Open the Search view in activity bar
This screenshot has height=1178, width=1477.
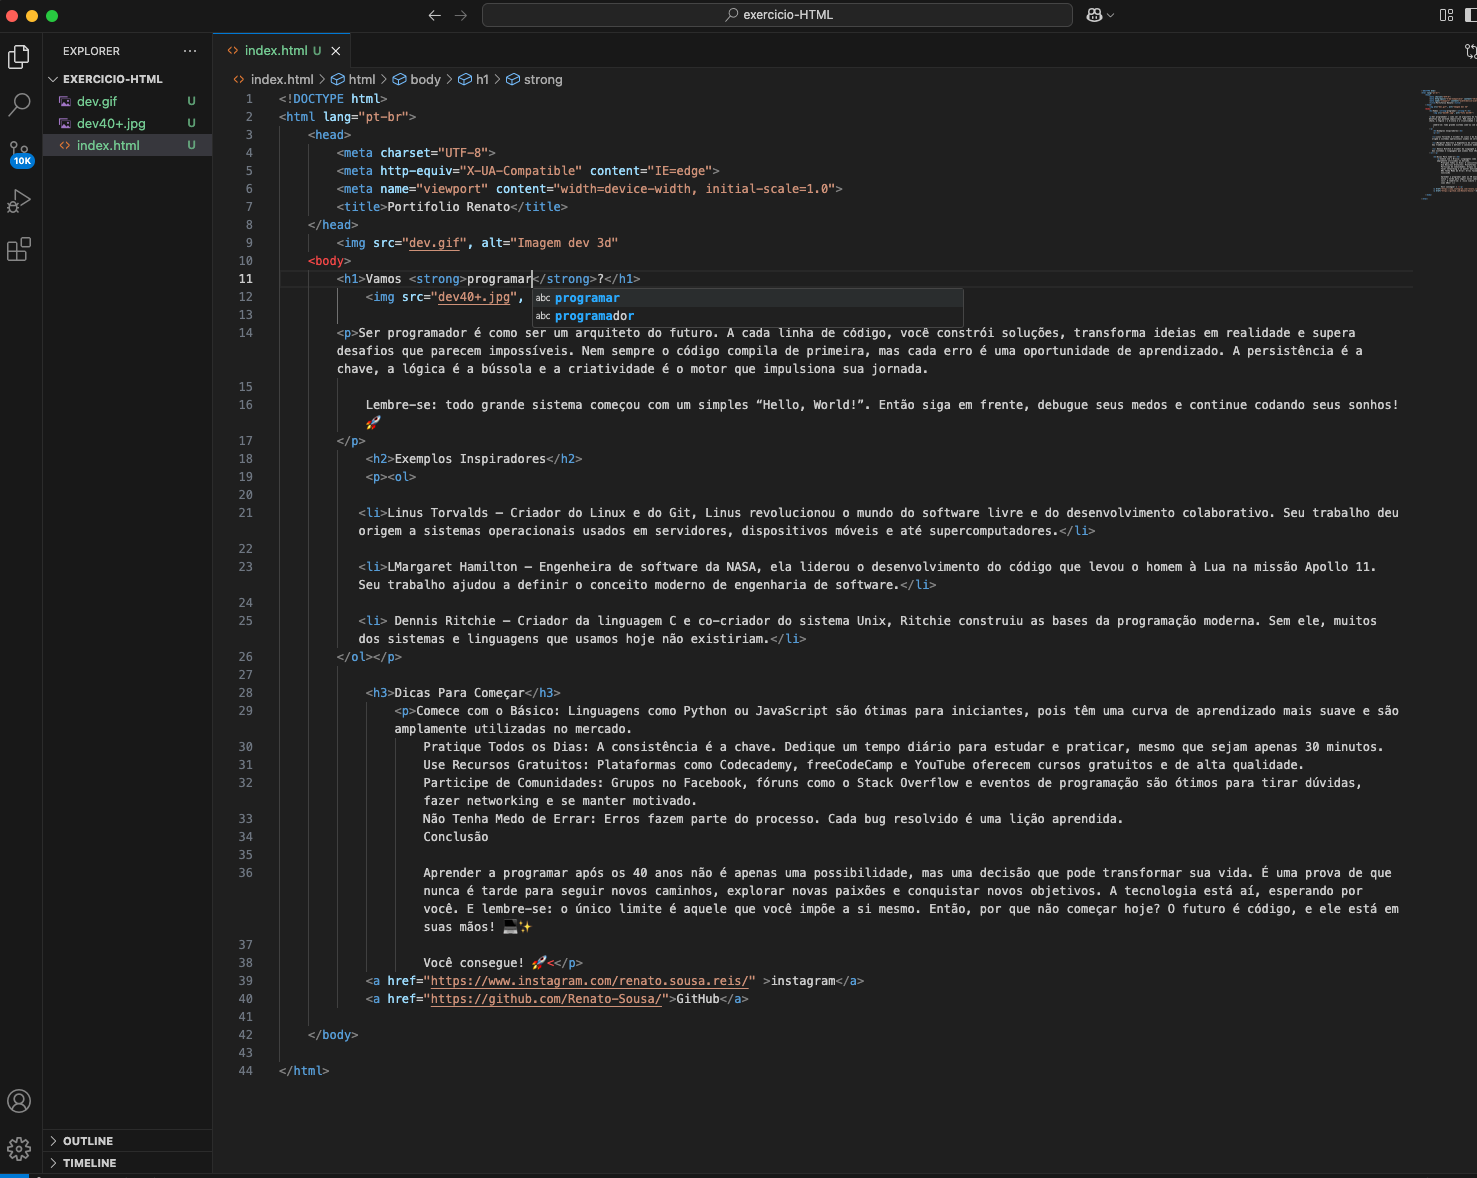click(19, 104)
